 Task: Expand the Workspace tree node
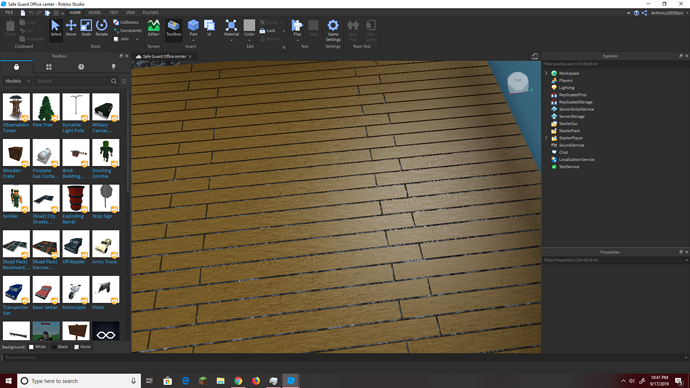click(x=547, y=73)
